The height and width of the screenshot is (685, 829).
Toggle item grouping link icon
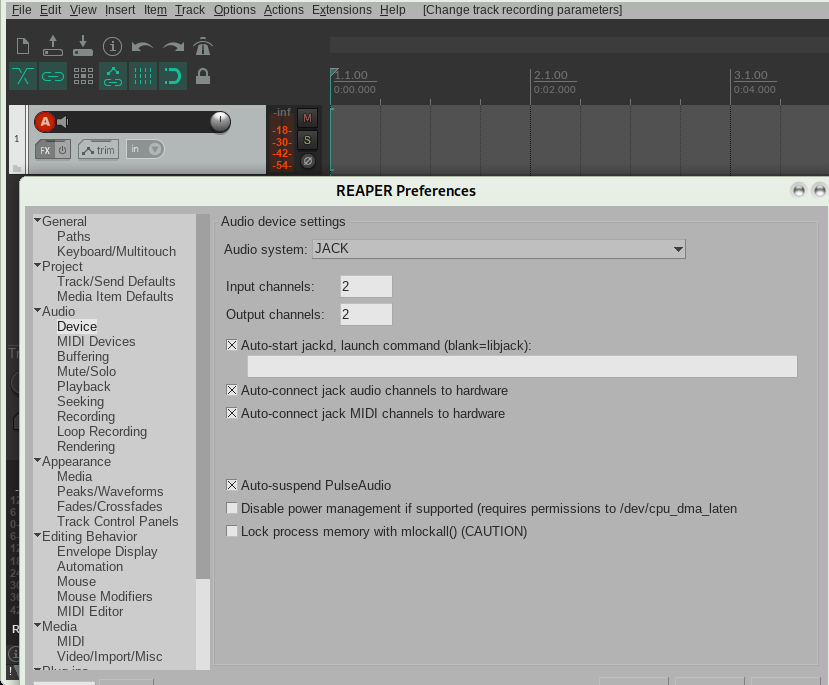[x=53, y=77]
